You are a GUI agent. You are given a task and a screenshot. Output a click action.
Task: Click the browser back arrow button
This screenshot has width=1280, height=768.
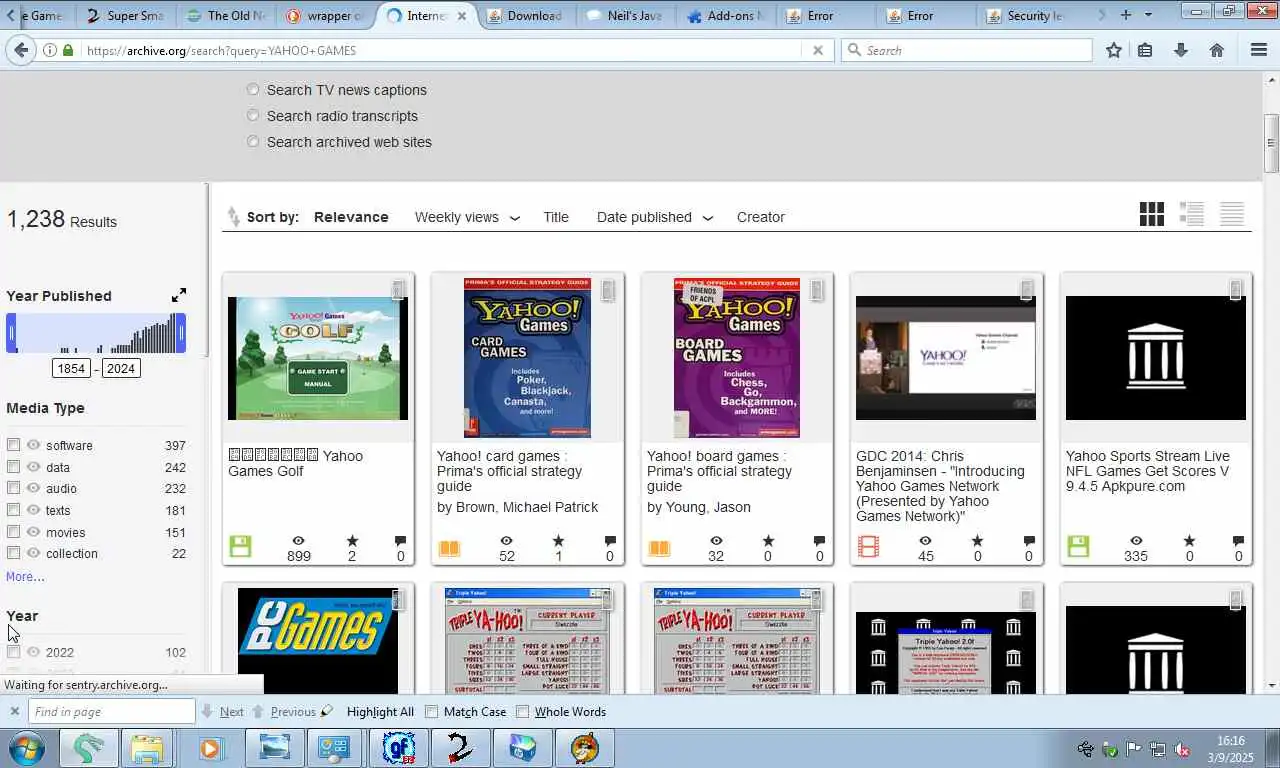tap(20, 50)
